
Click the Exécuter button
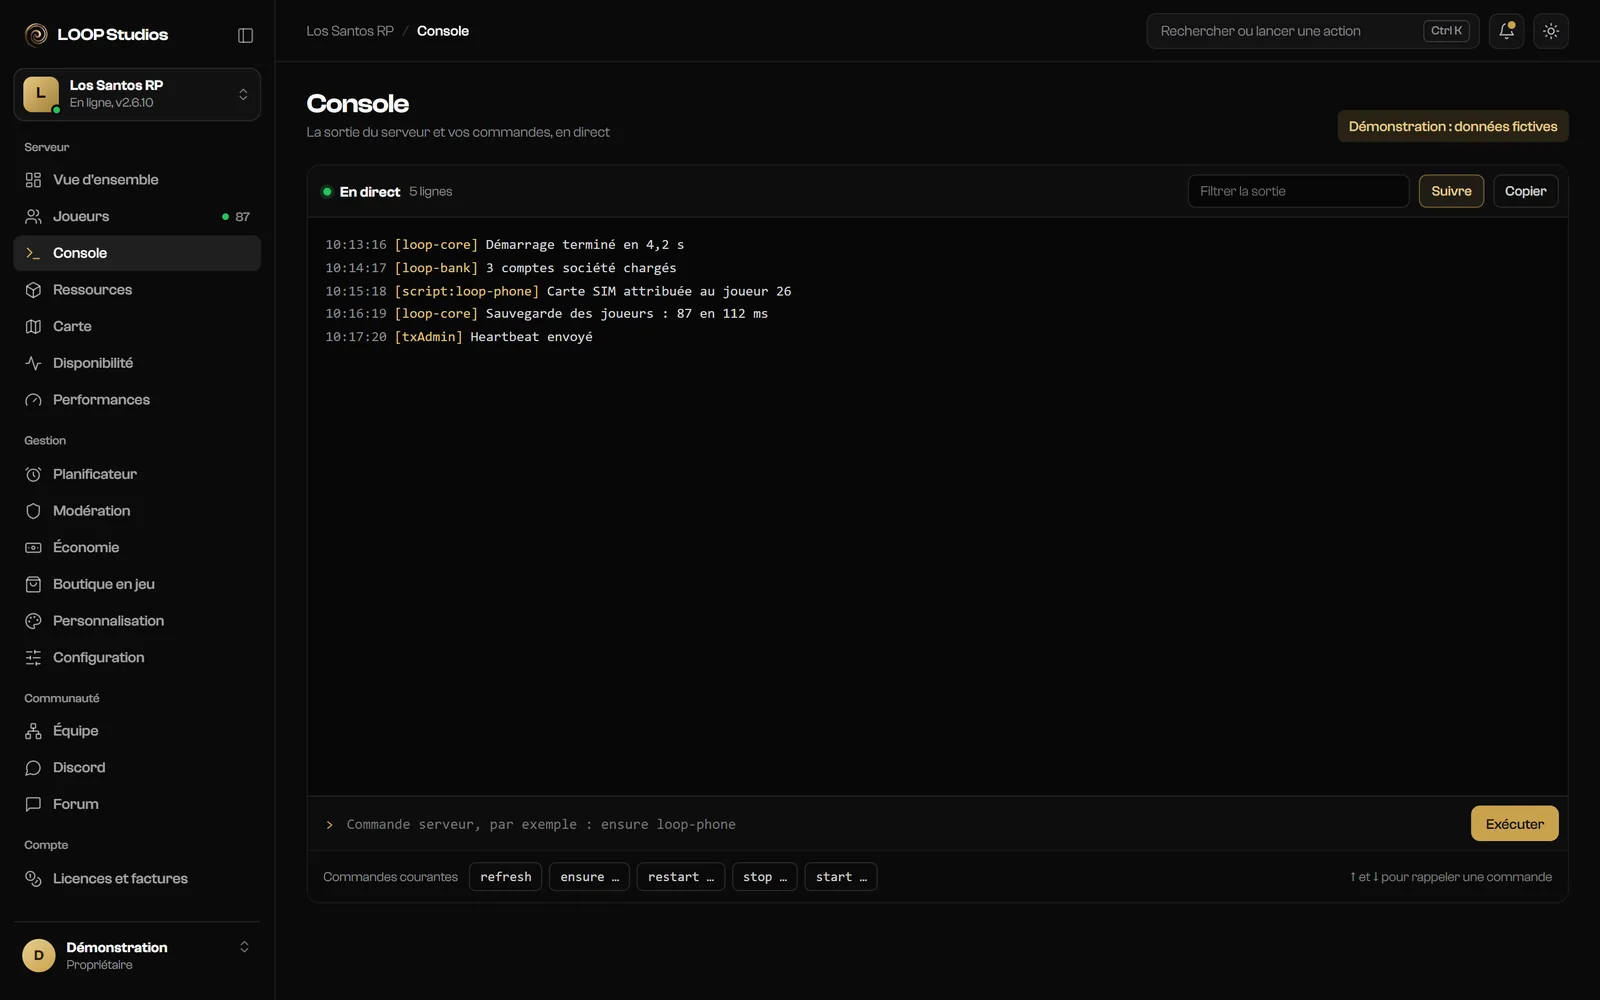(x=1514, y=824)
